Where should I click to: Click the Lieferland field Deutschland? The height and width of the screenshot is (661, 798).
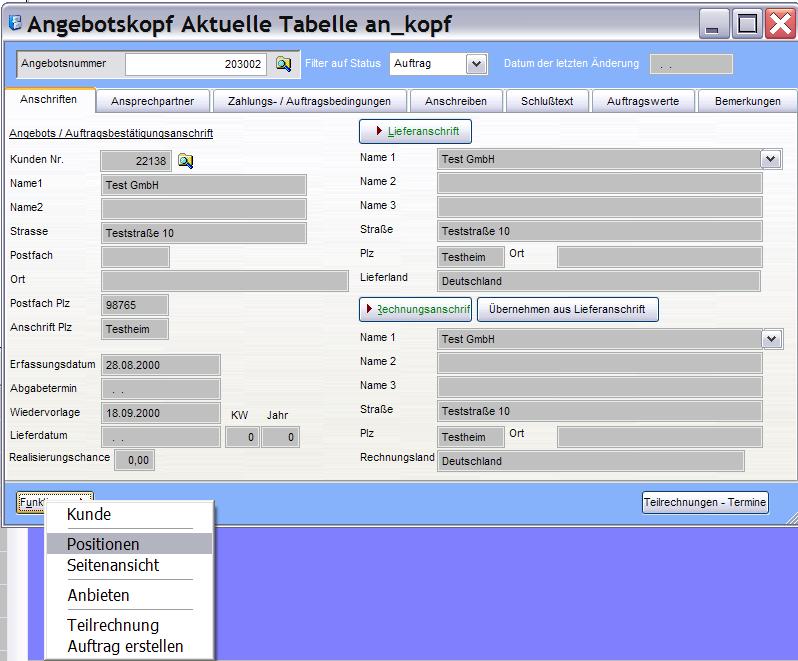coord(598,281)
